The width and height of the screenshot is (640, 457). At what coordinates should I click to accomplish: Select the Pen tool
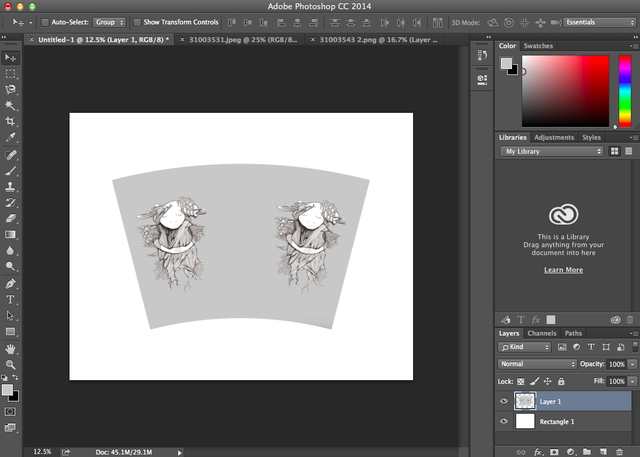pos(10,284)
